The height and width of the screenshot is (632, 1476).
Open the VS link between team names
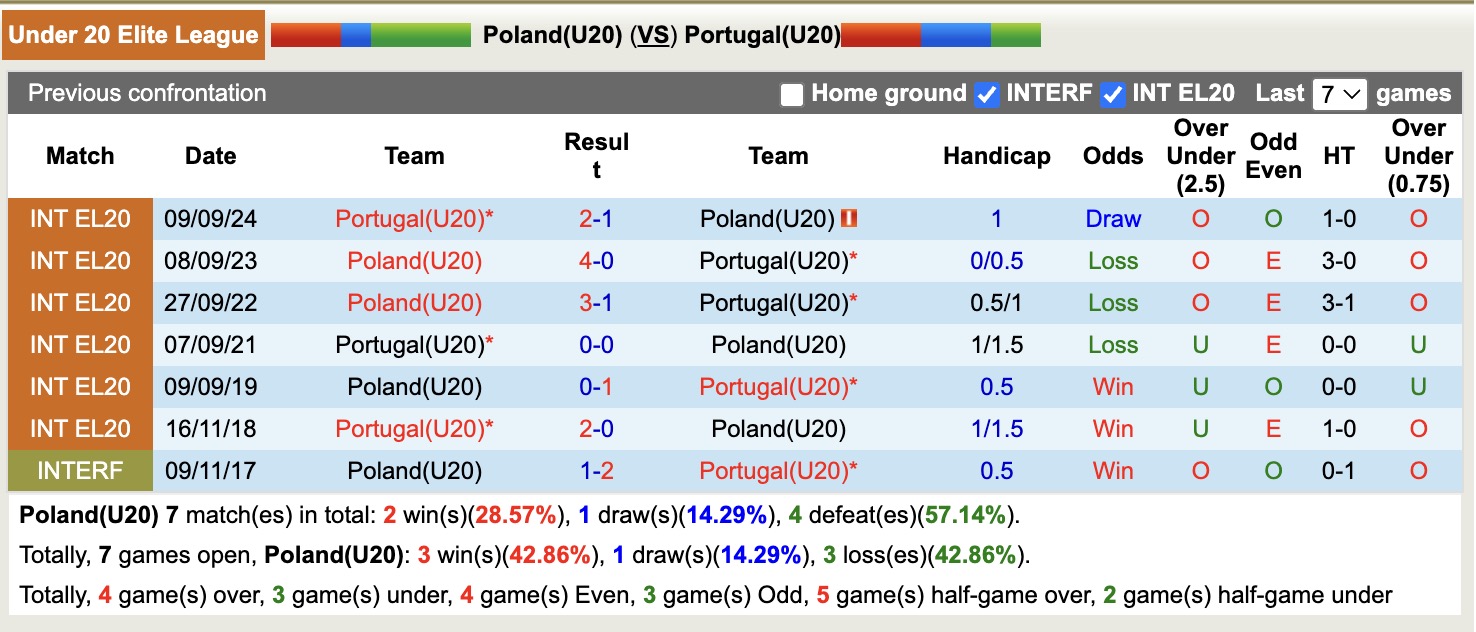coord(654,36)
